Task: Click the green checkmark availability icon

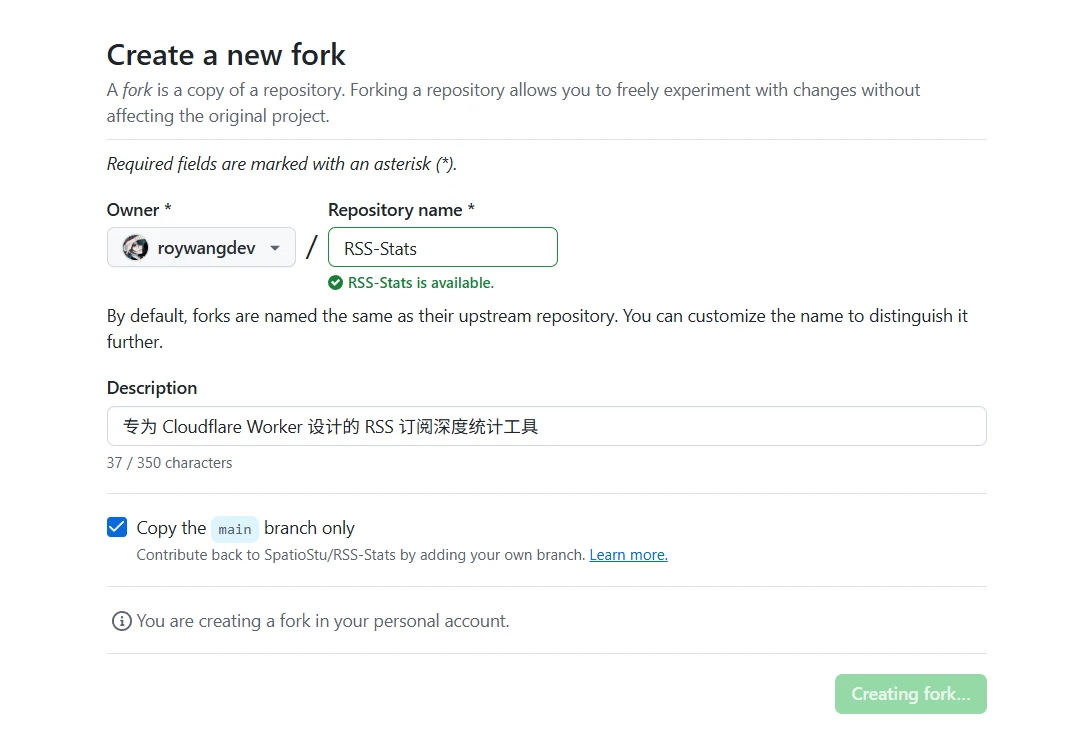Action: [336, 283]
